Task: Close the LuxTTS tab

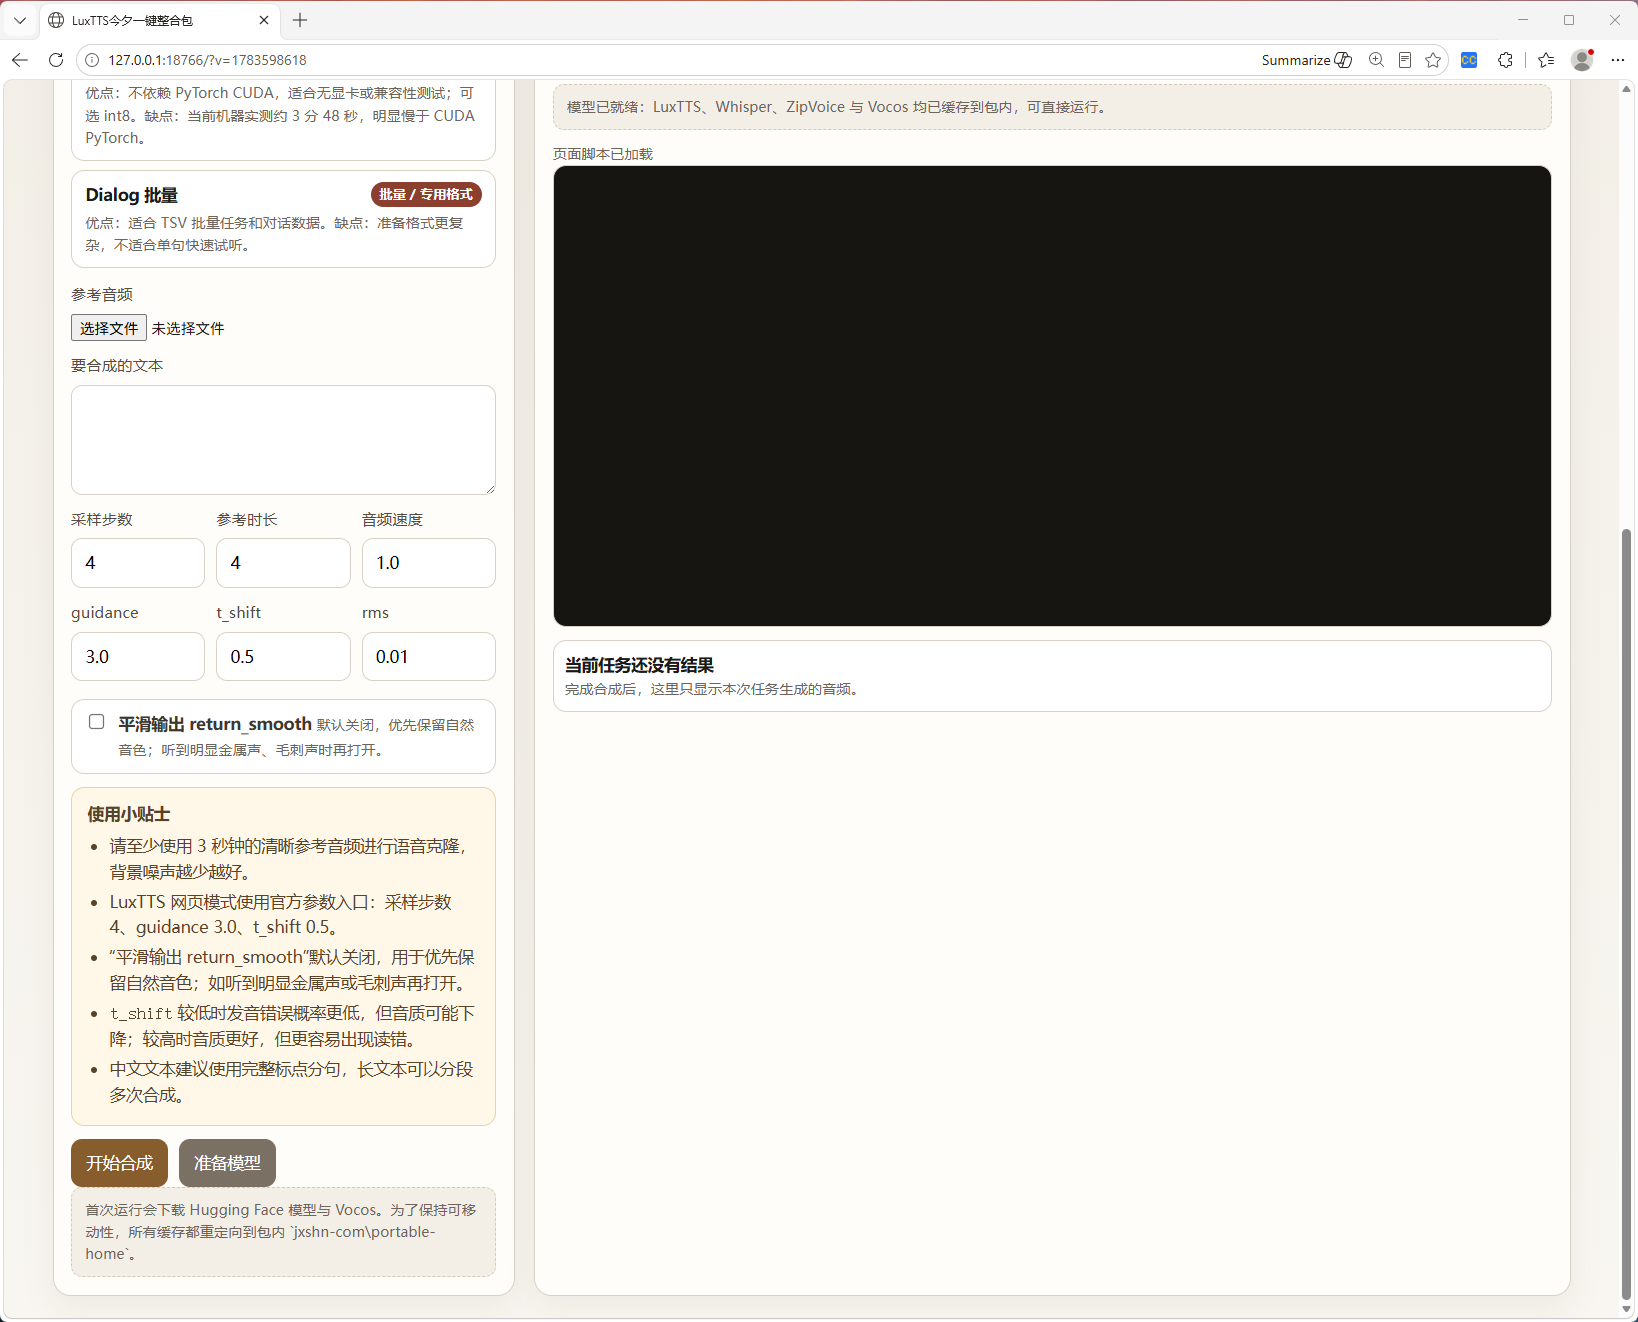Action: [x=264, y=20]
